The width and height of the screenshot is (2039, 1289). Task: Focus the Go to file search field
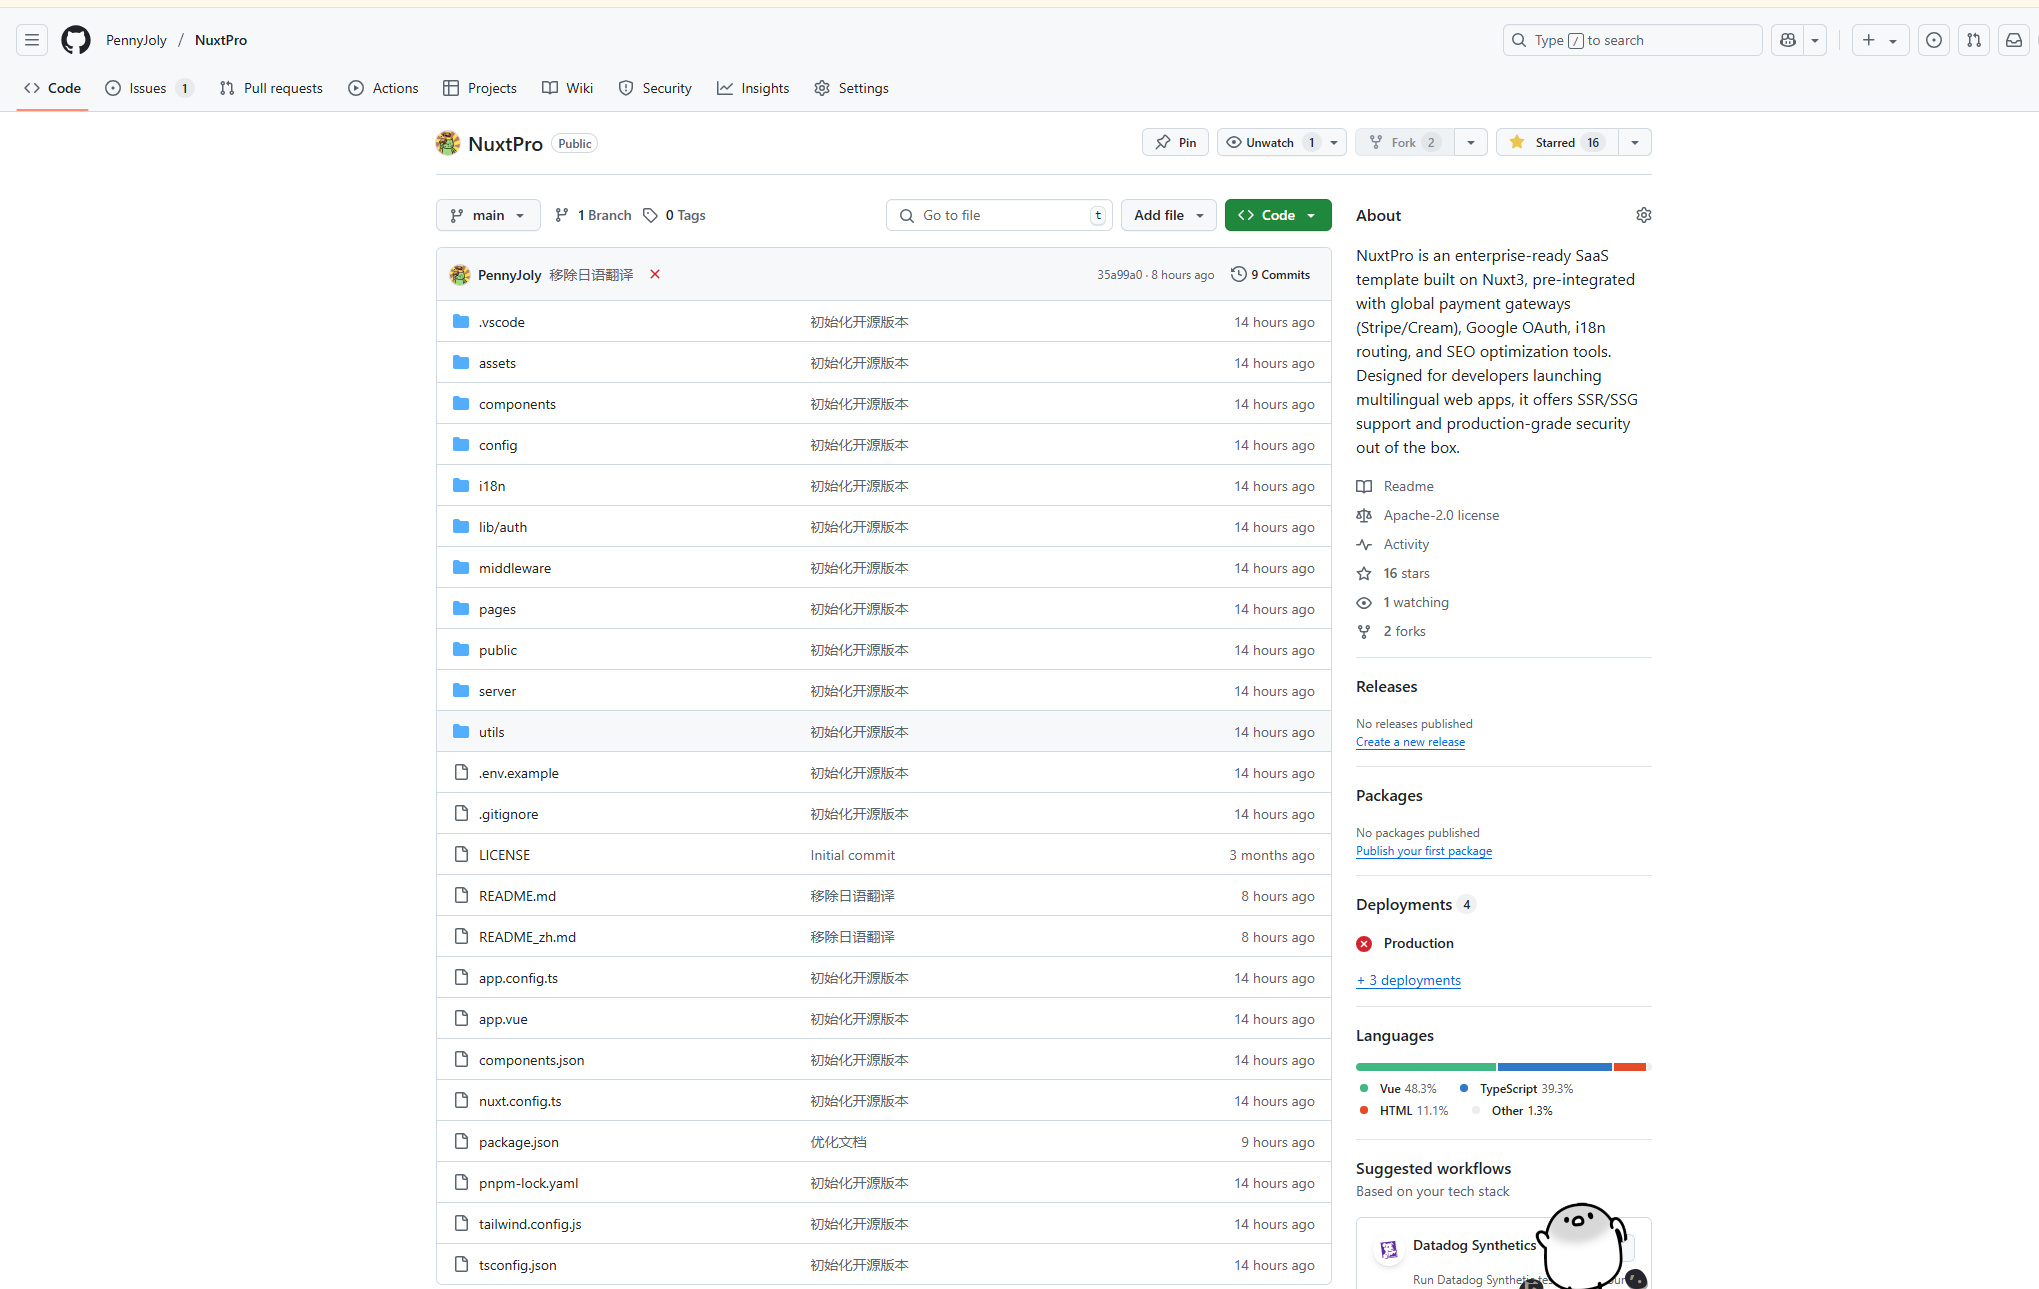click(999, 215)
